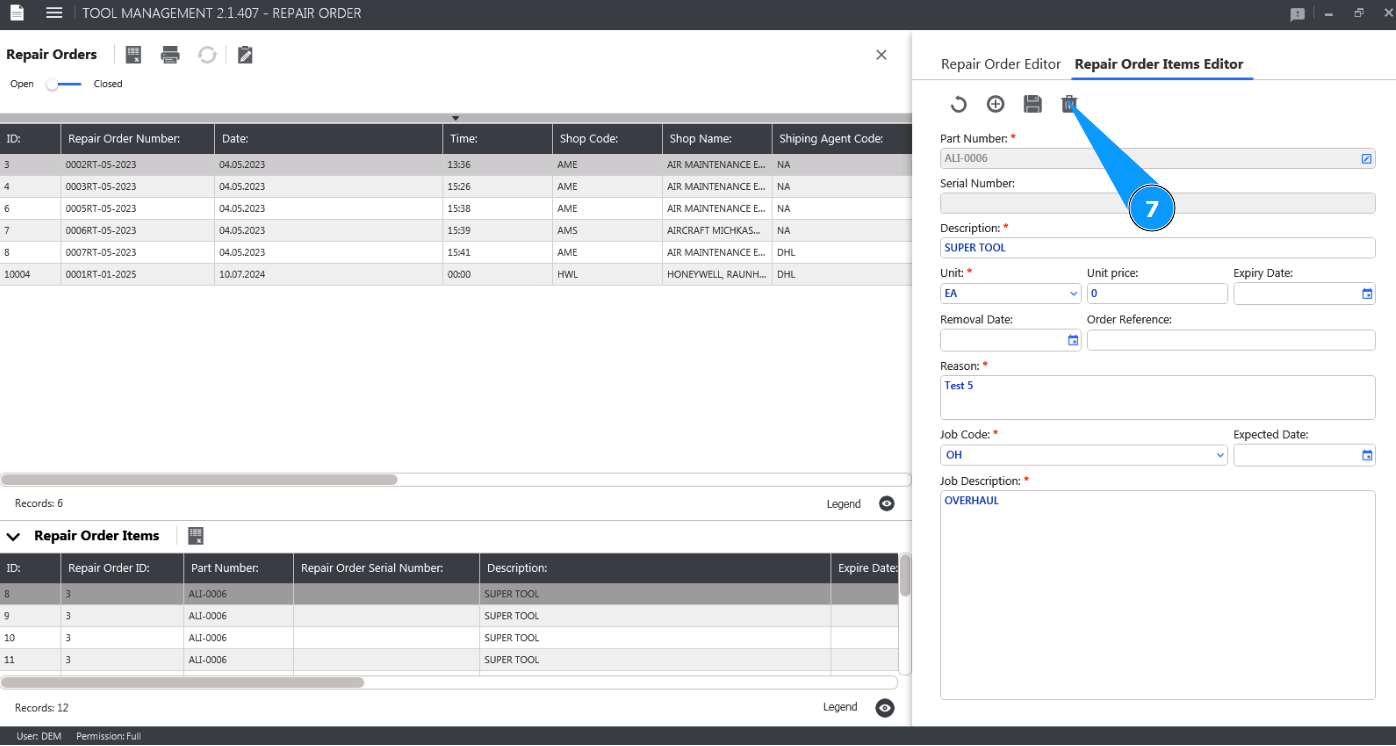Click the Job Description text area
1396x746 pixels.
pyautogui.click(x=1158, y=595)
